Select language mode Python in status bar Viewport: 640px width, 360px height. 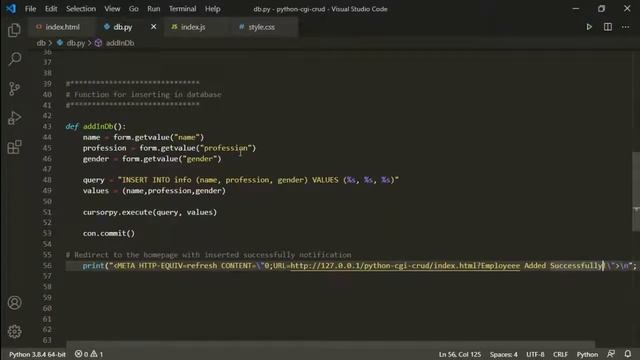coord(587,354)
